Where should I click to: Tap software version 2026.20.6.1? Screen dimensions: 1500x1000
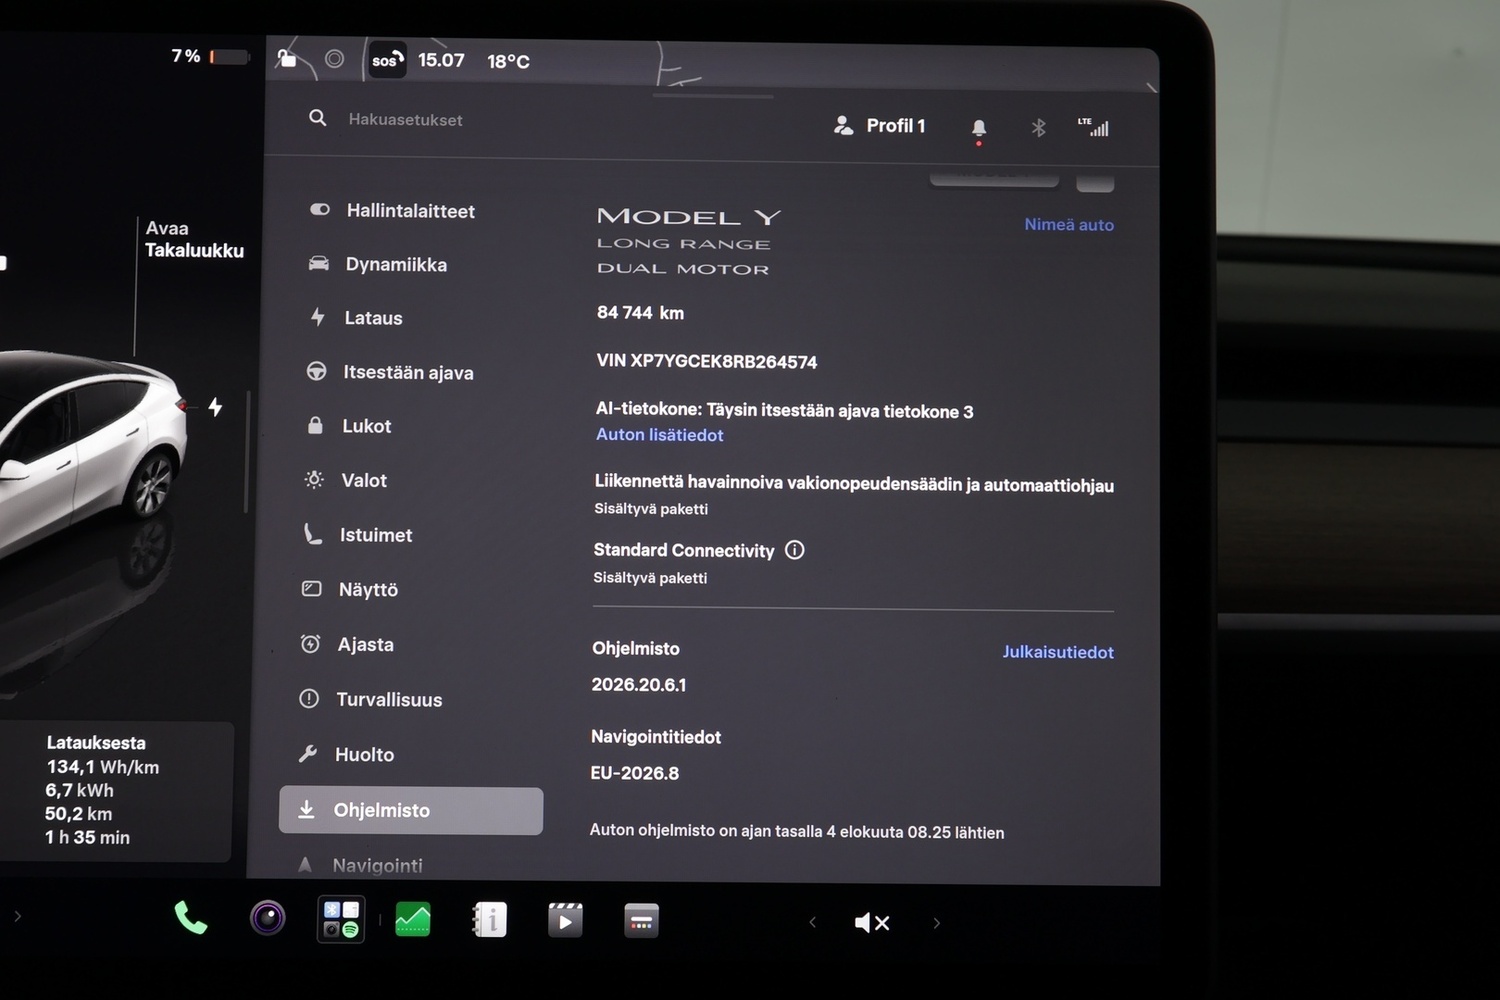(639, 685)
